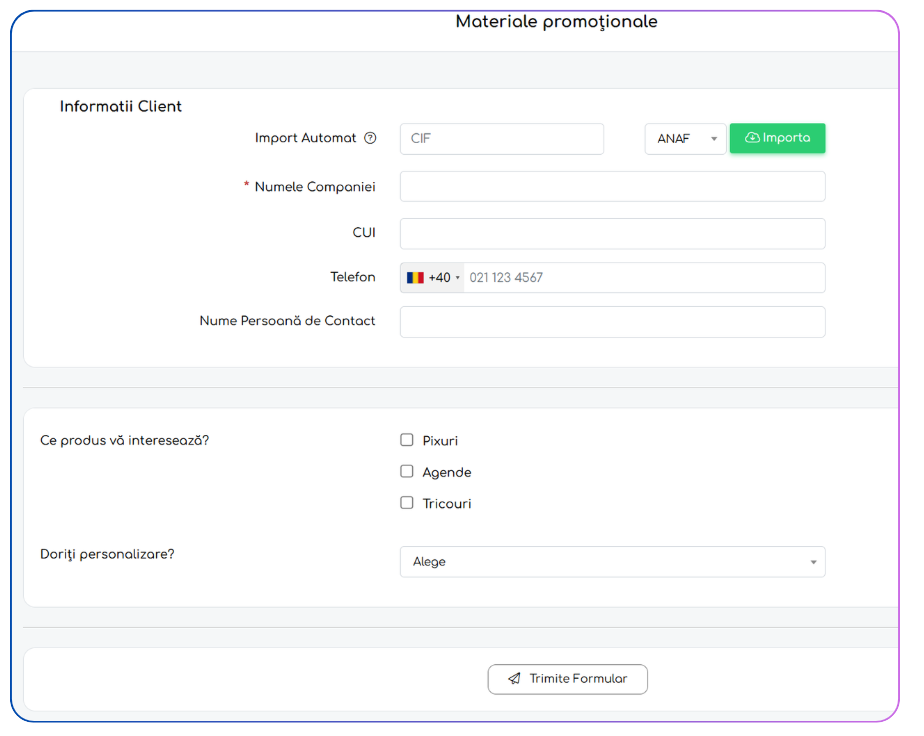Screen dimensions: 924x736
Task: Enable the Tricouri checkbox
Action: coord(407,503)
